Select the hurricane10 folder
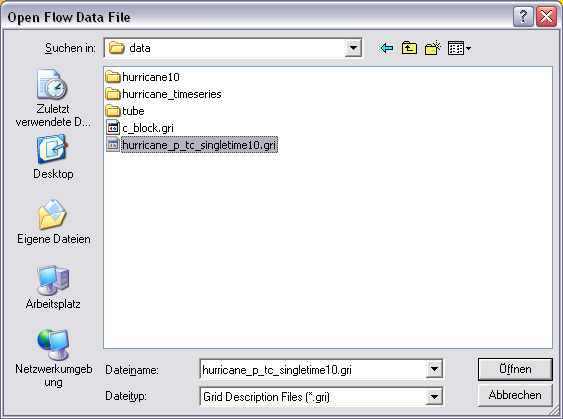This screenshot has height=419, width=563. click(143, 77)
